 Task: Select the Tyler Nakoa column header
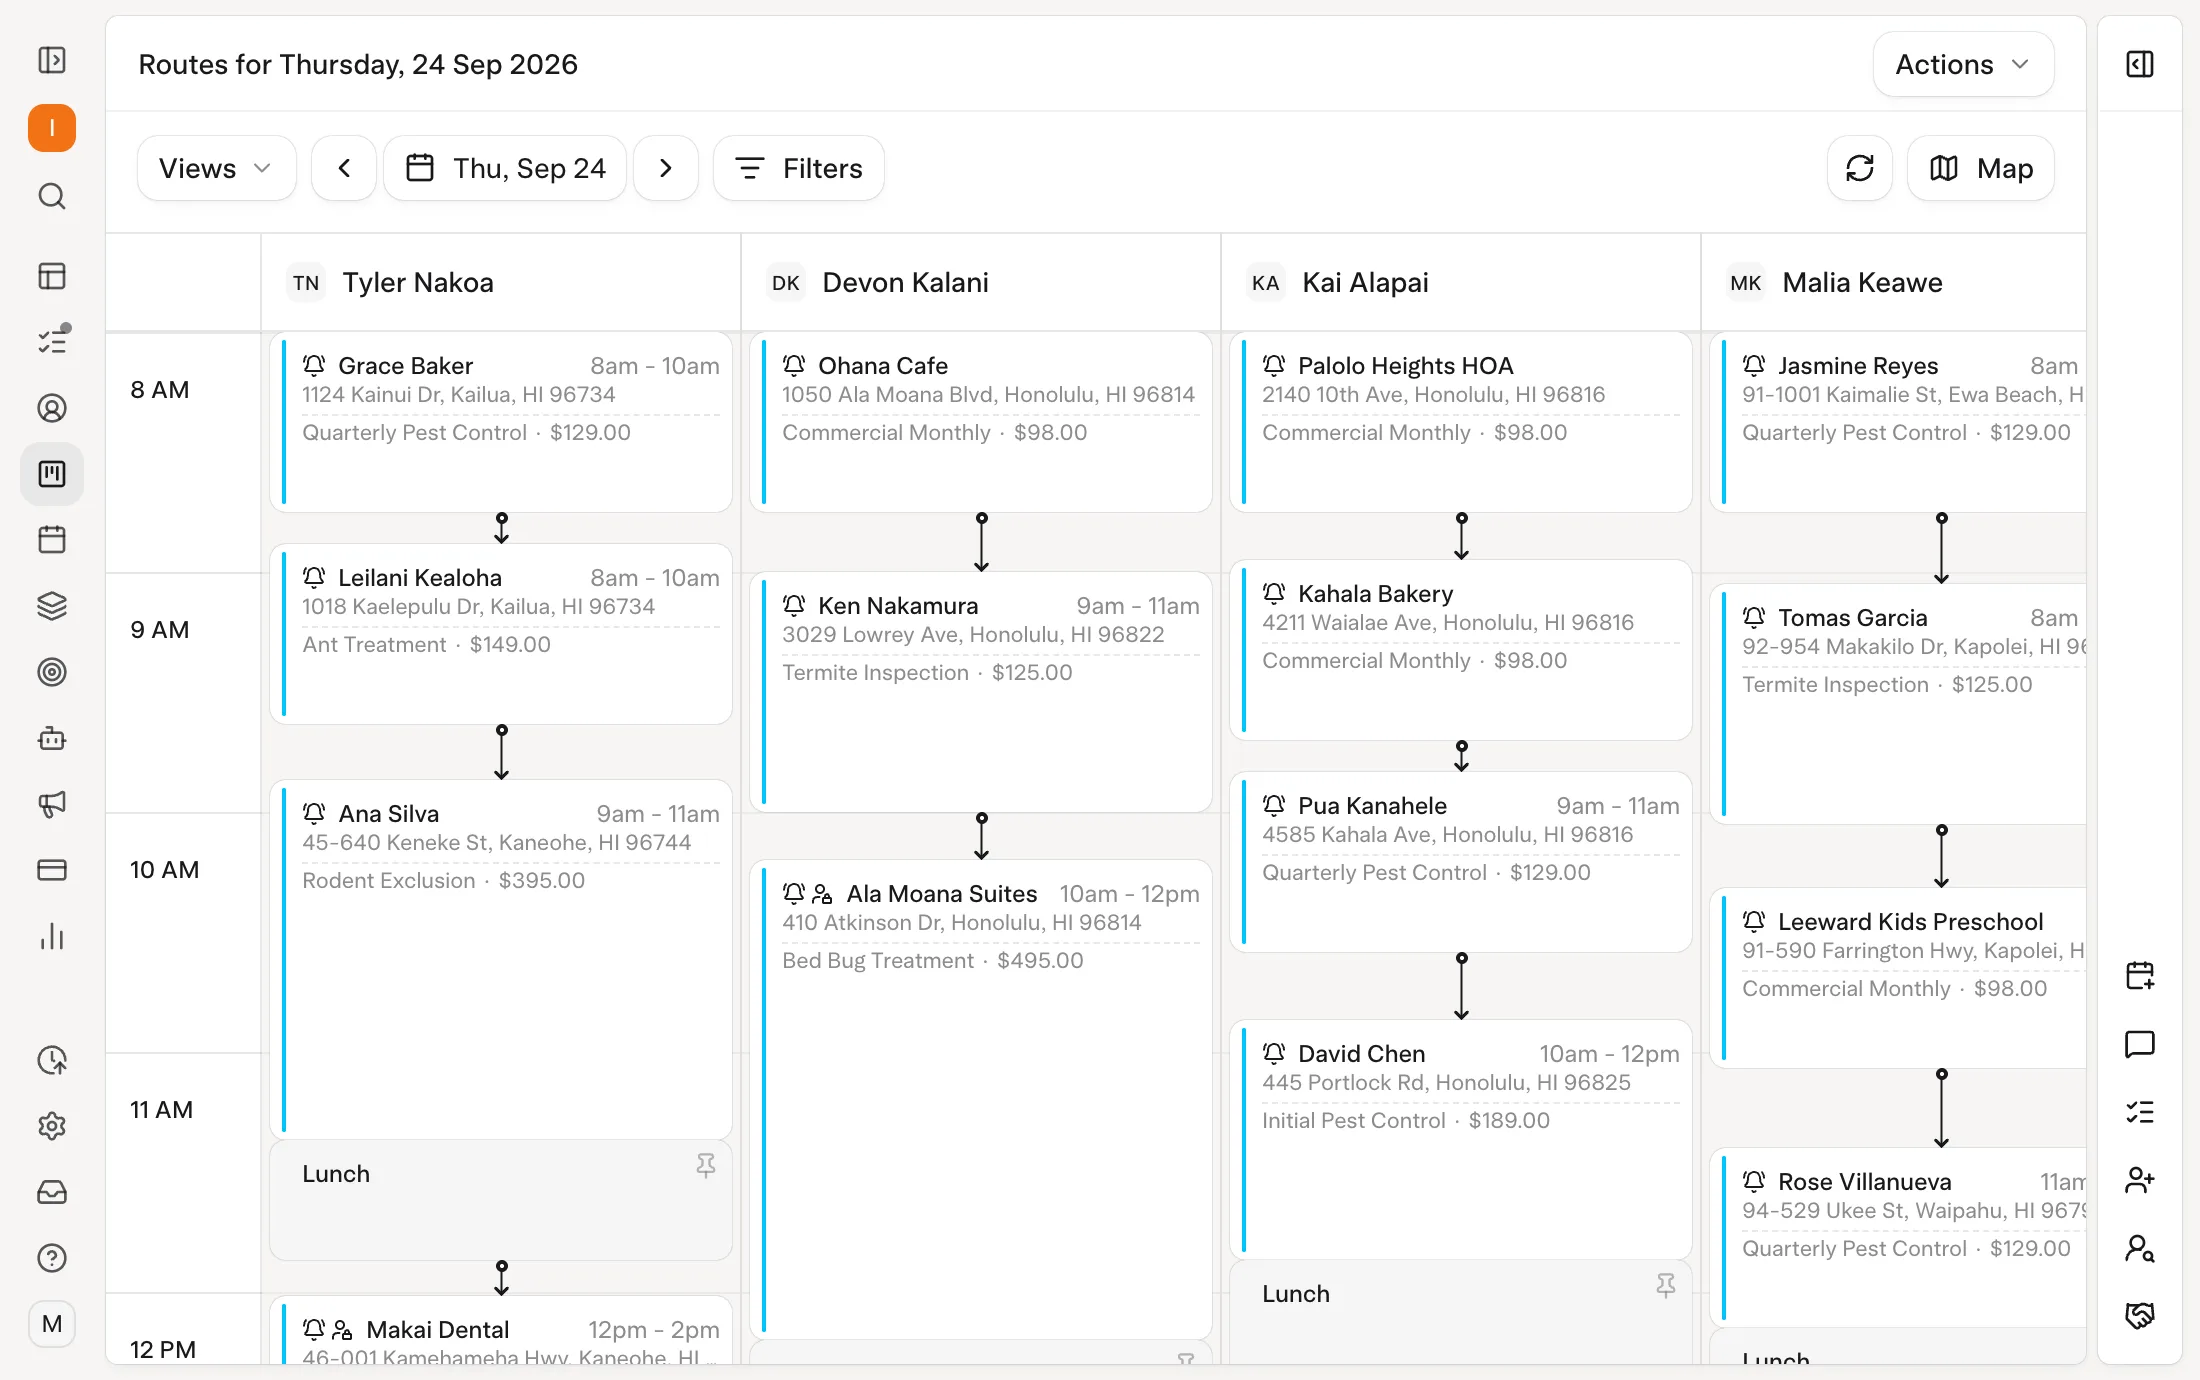pos(501,283)
